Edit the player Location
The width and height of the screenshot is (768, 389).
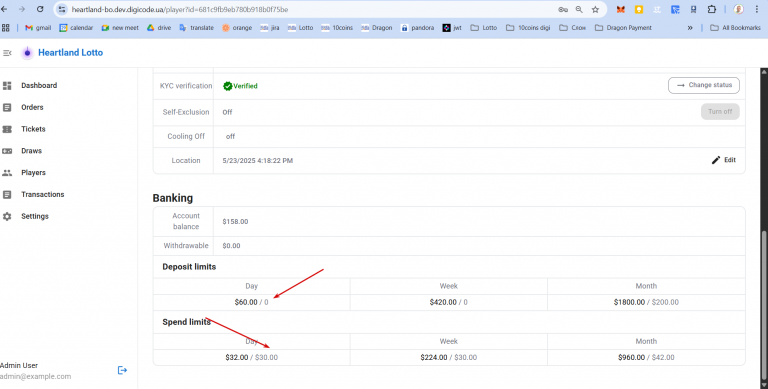(723, 160)
